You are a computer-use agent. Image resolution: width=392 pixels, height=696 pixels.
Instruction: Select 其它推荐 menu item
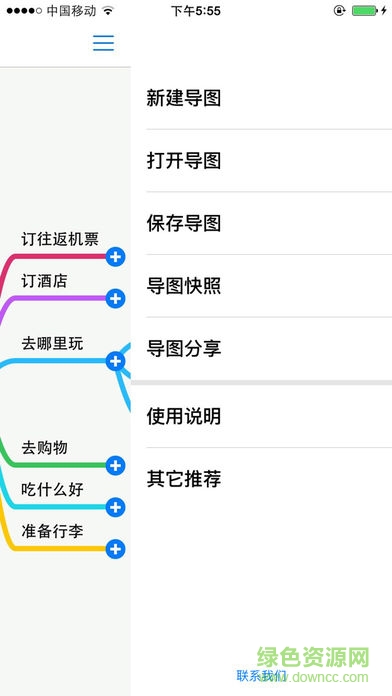pyautogui.click(x=261, y=479)
